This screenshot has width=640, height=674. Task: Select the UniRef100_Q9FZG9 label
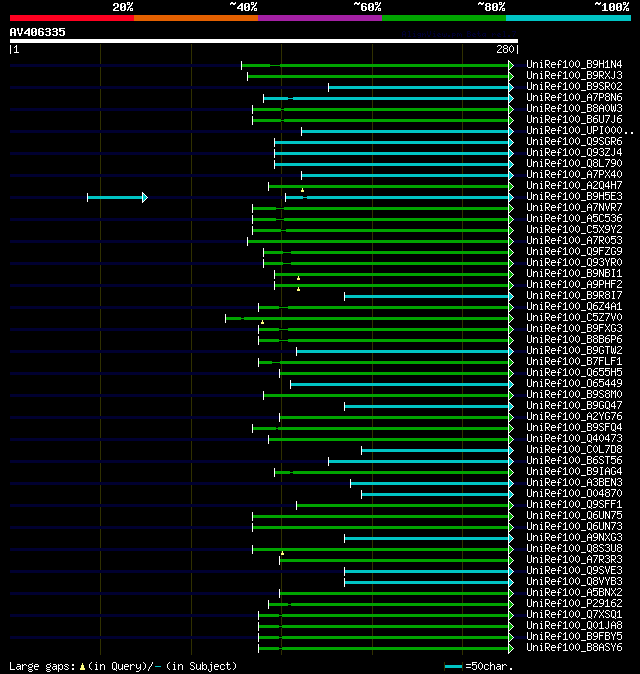(x=574, y=251)
